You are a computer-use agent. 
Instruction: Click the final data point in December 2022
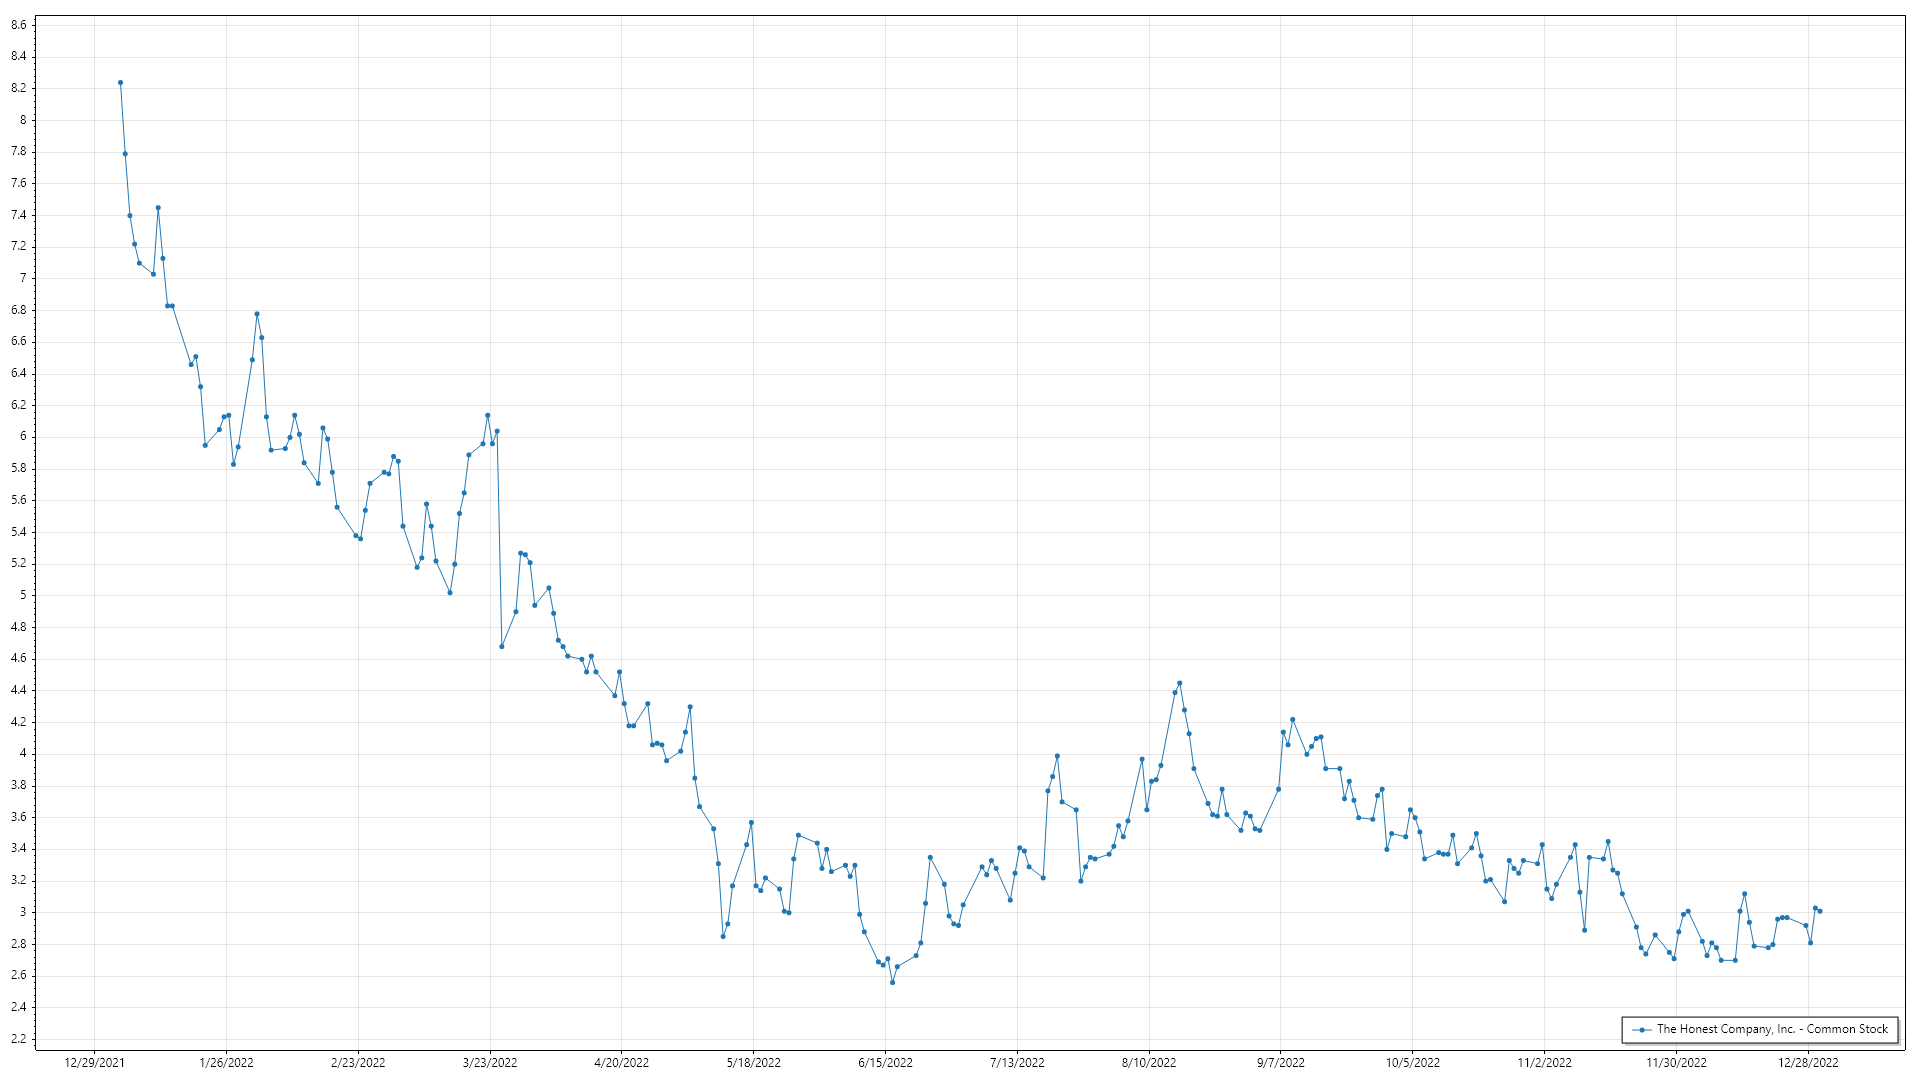1820,911
